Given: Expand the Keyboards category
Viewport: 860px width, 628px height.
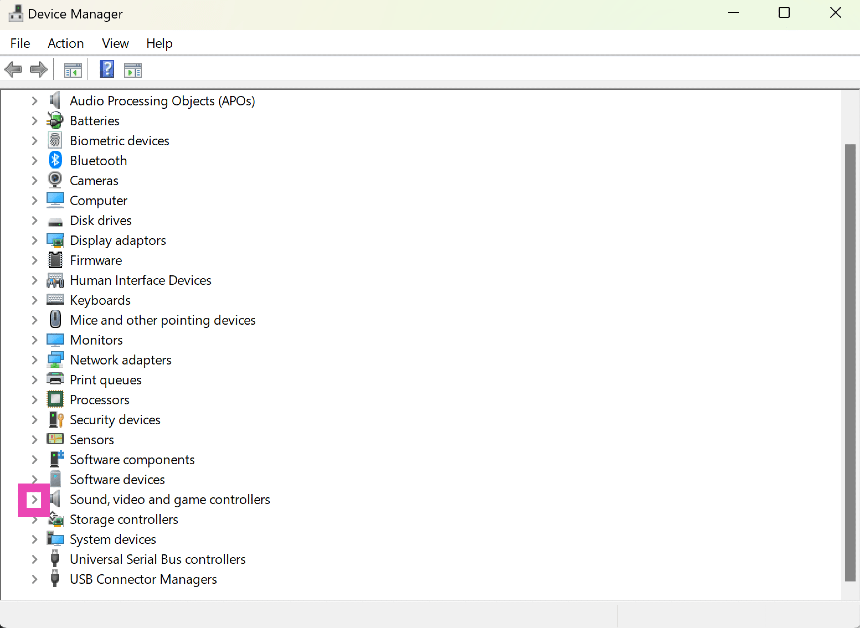Looking at the screenshot, I should (x=33, y=300).
